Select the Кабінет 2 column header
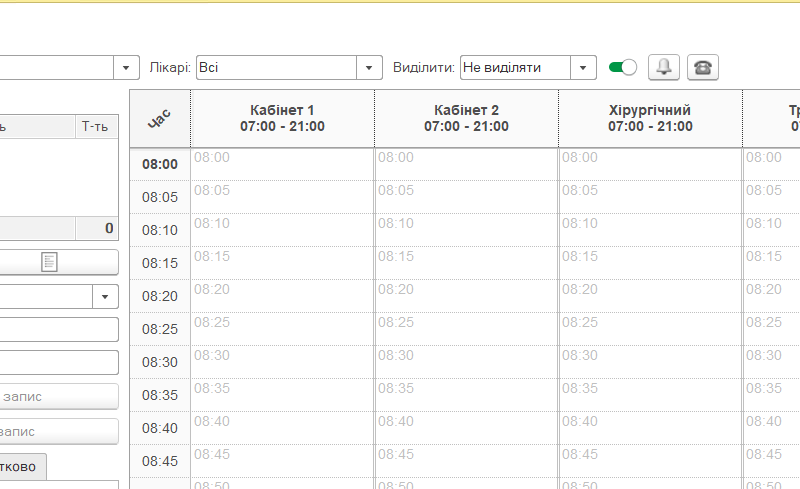This screenshot has height=489, width=800. (466, 118)
